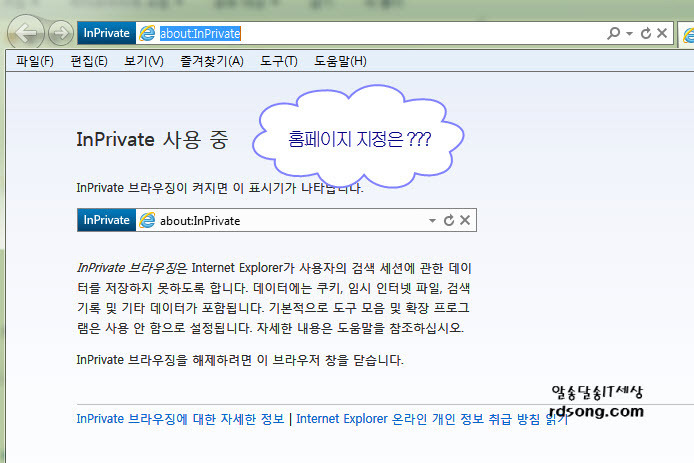Click the browser Back arrow button
This screenshot has width=694, height=463.
coord(26,32)
